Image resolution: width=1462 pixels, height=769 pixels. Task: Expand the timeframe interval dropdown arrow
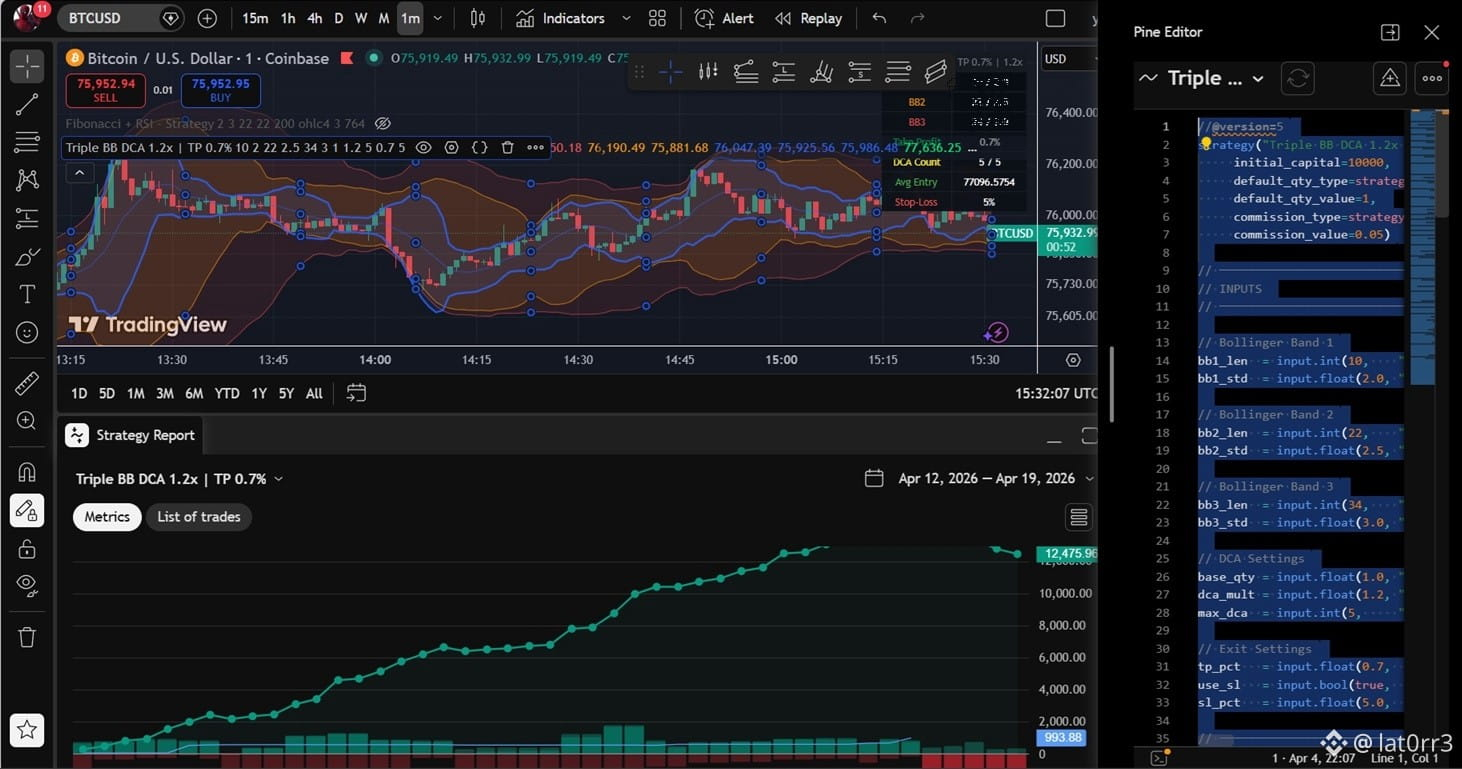coord(437,18)
